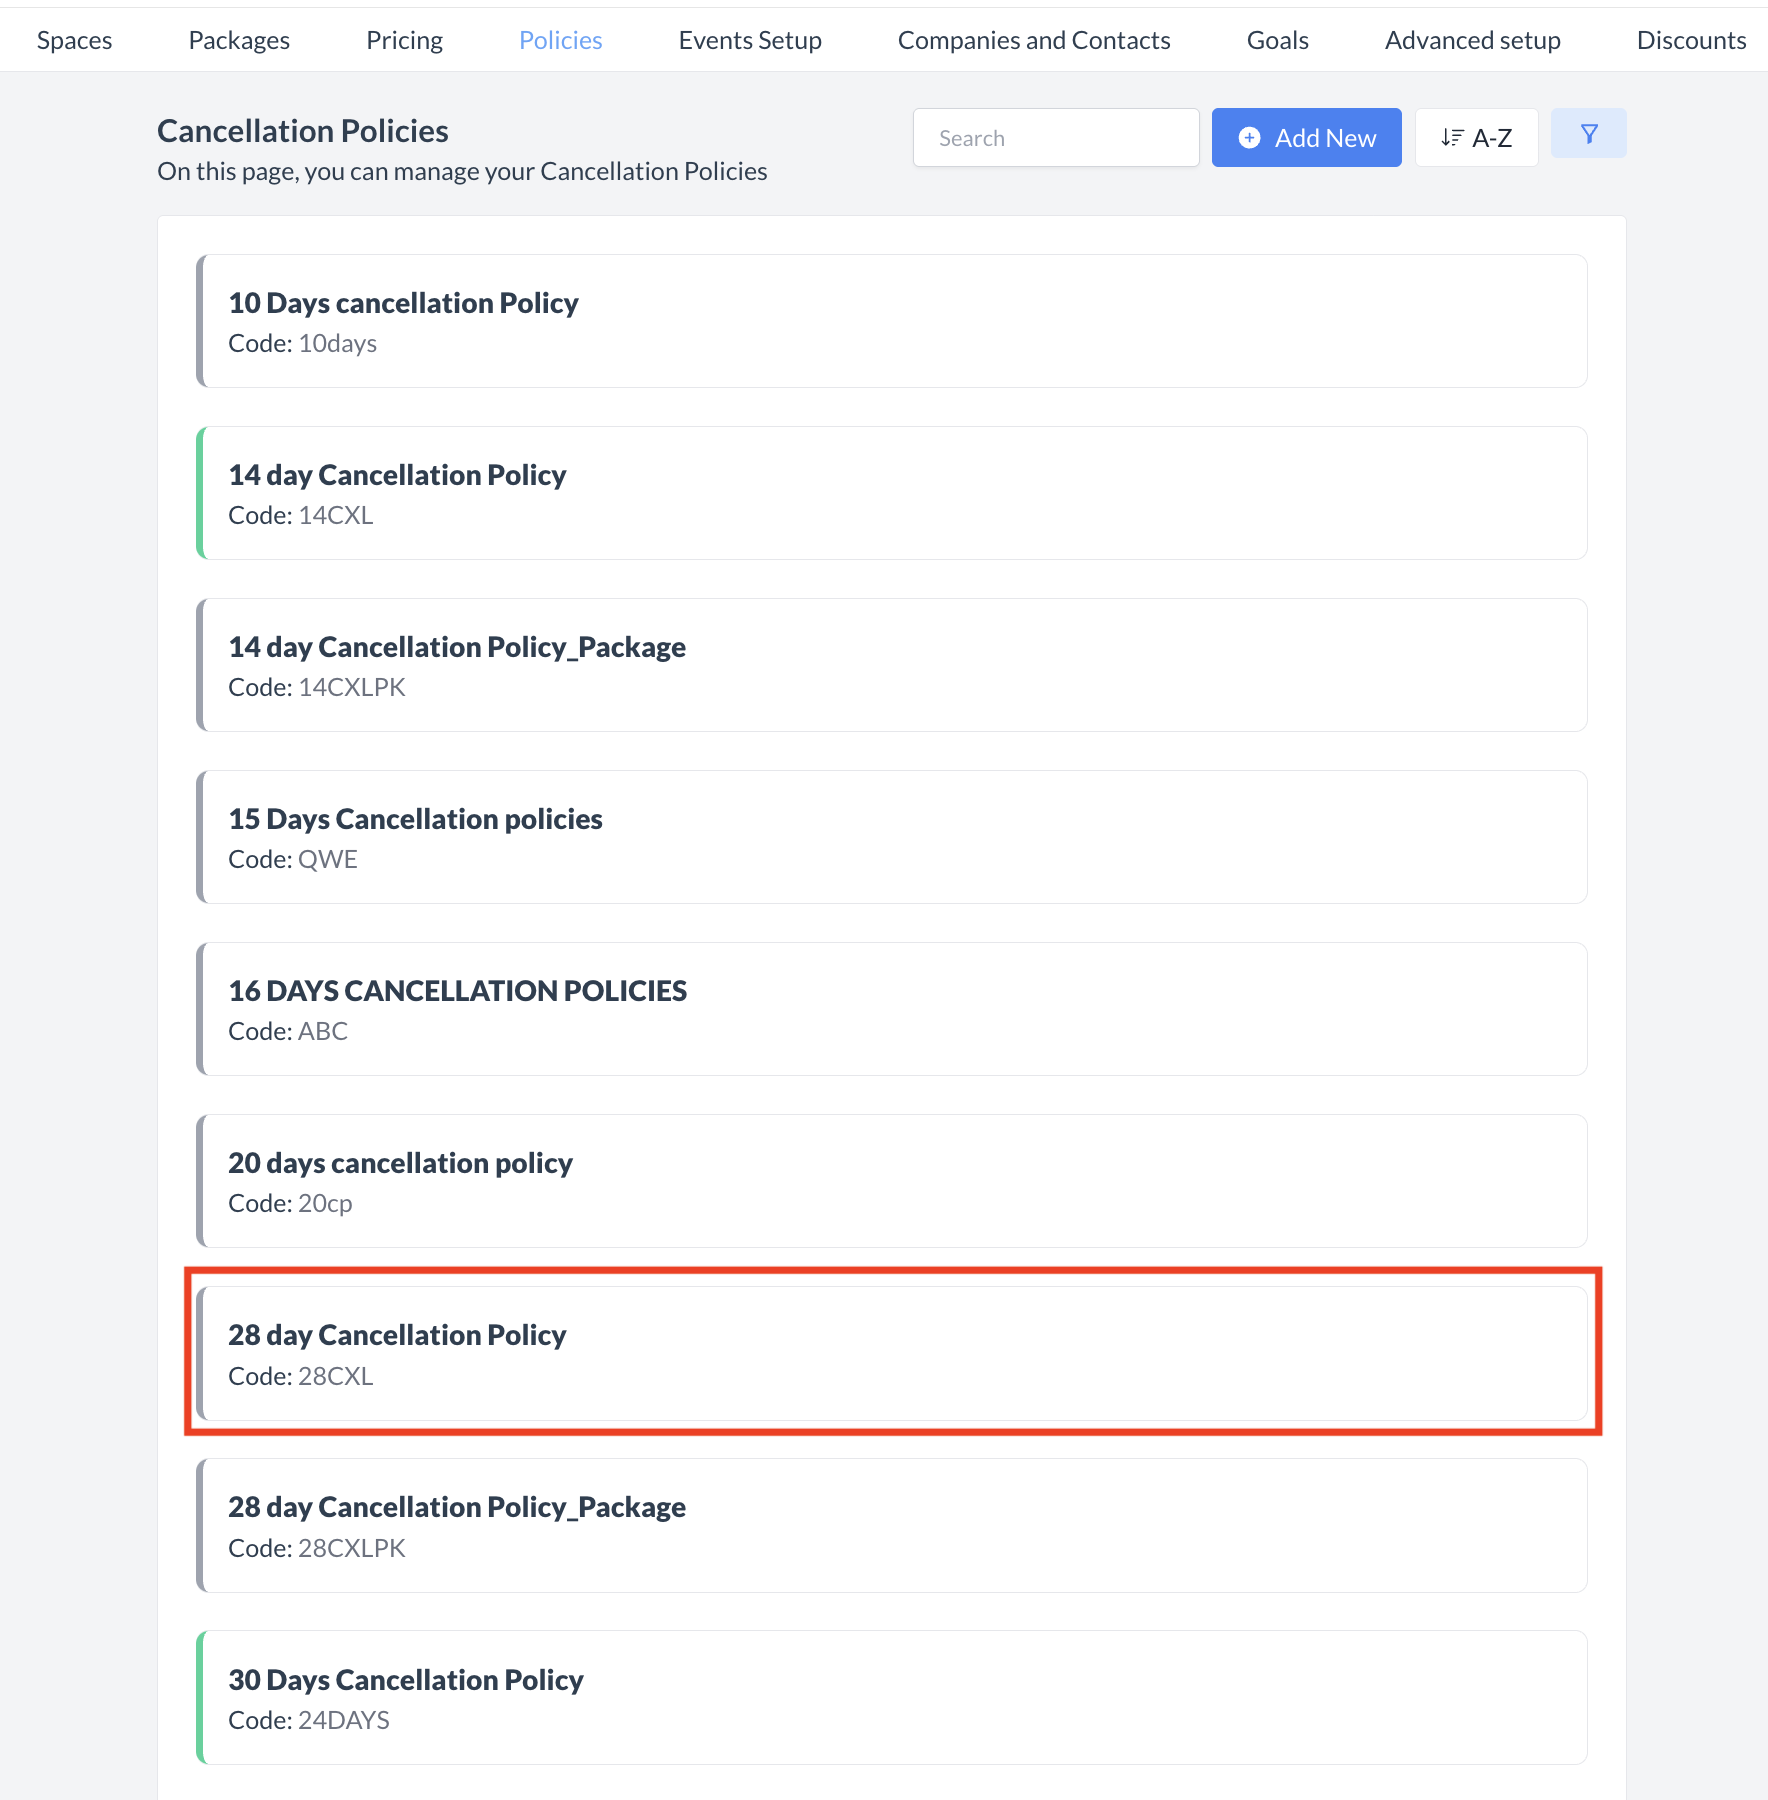Open the Goals tab

[x=1277, y=40]
